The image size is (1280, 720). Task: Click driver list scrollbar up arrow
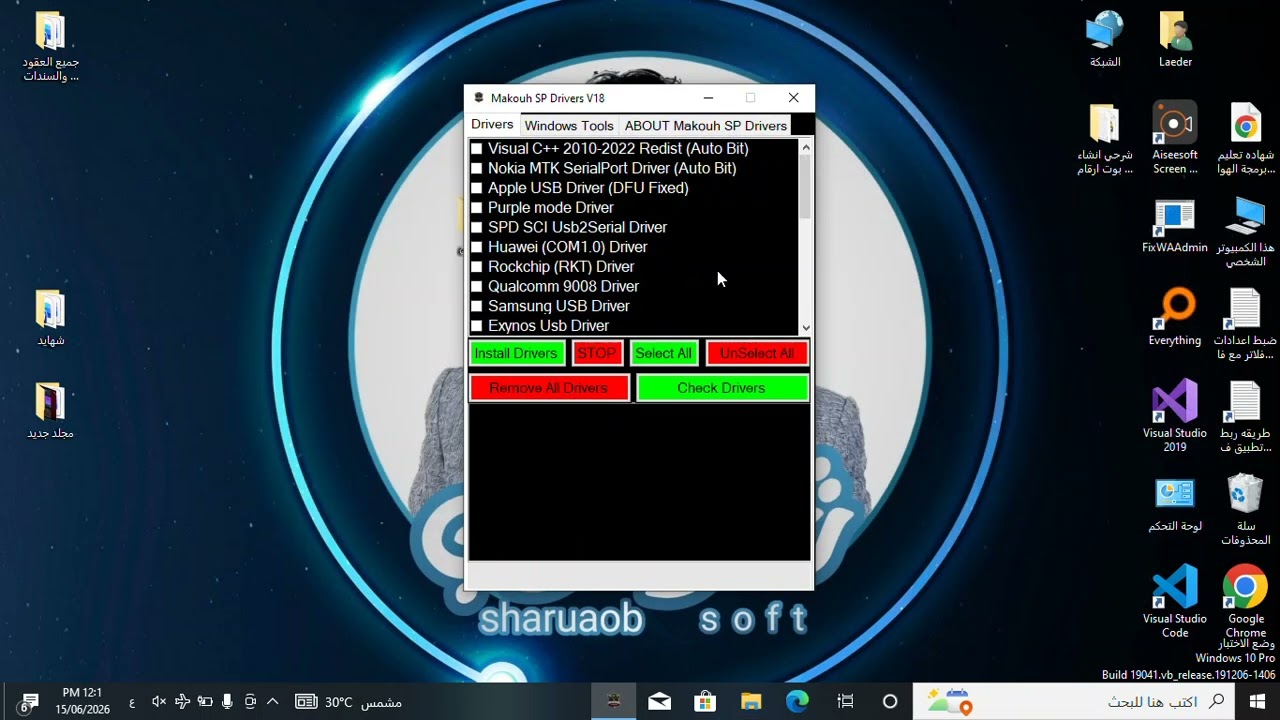(806, 147)
